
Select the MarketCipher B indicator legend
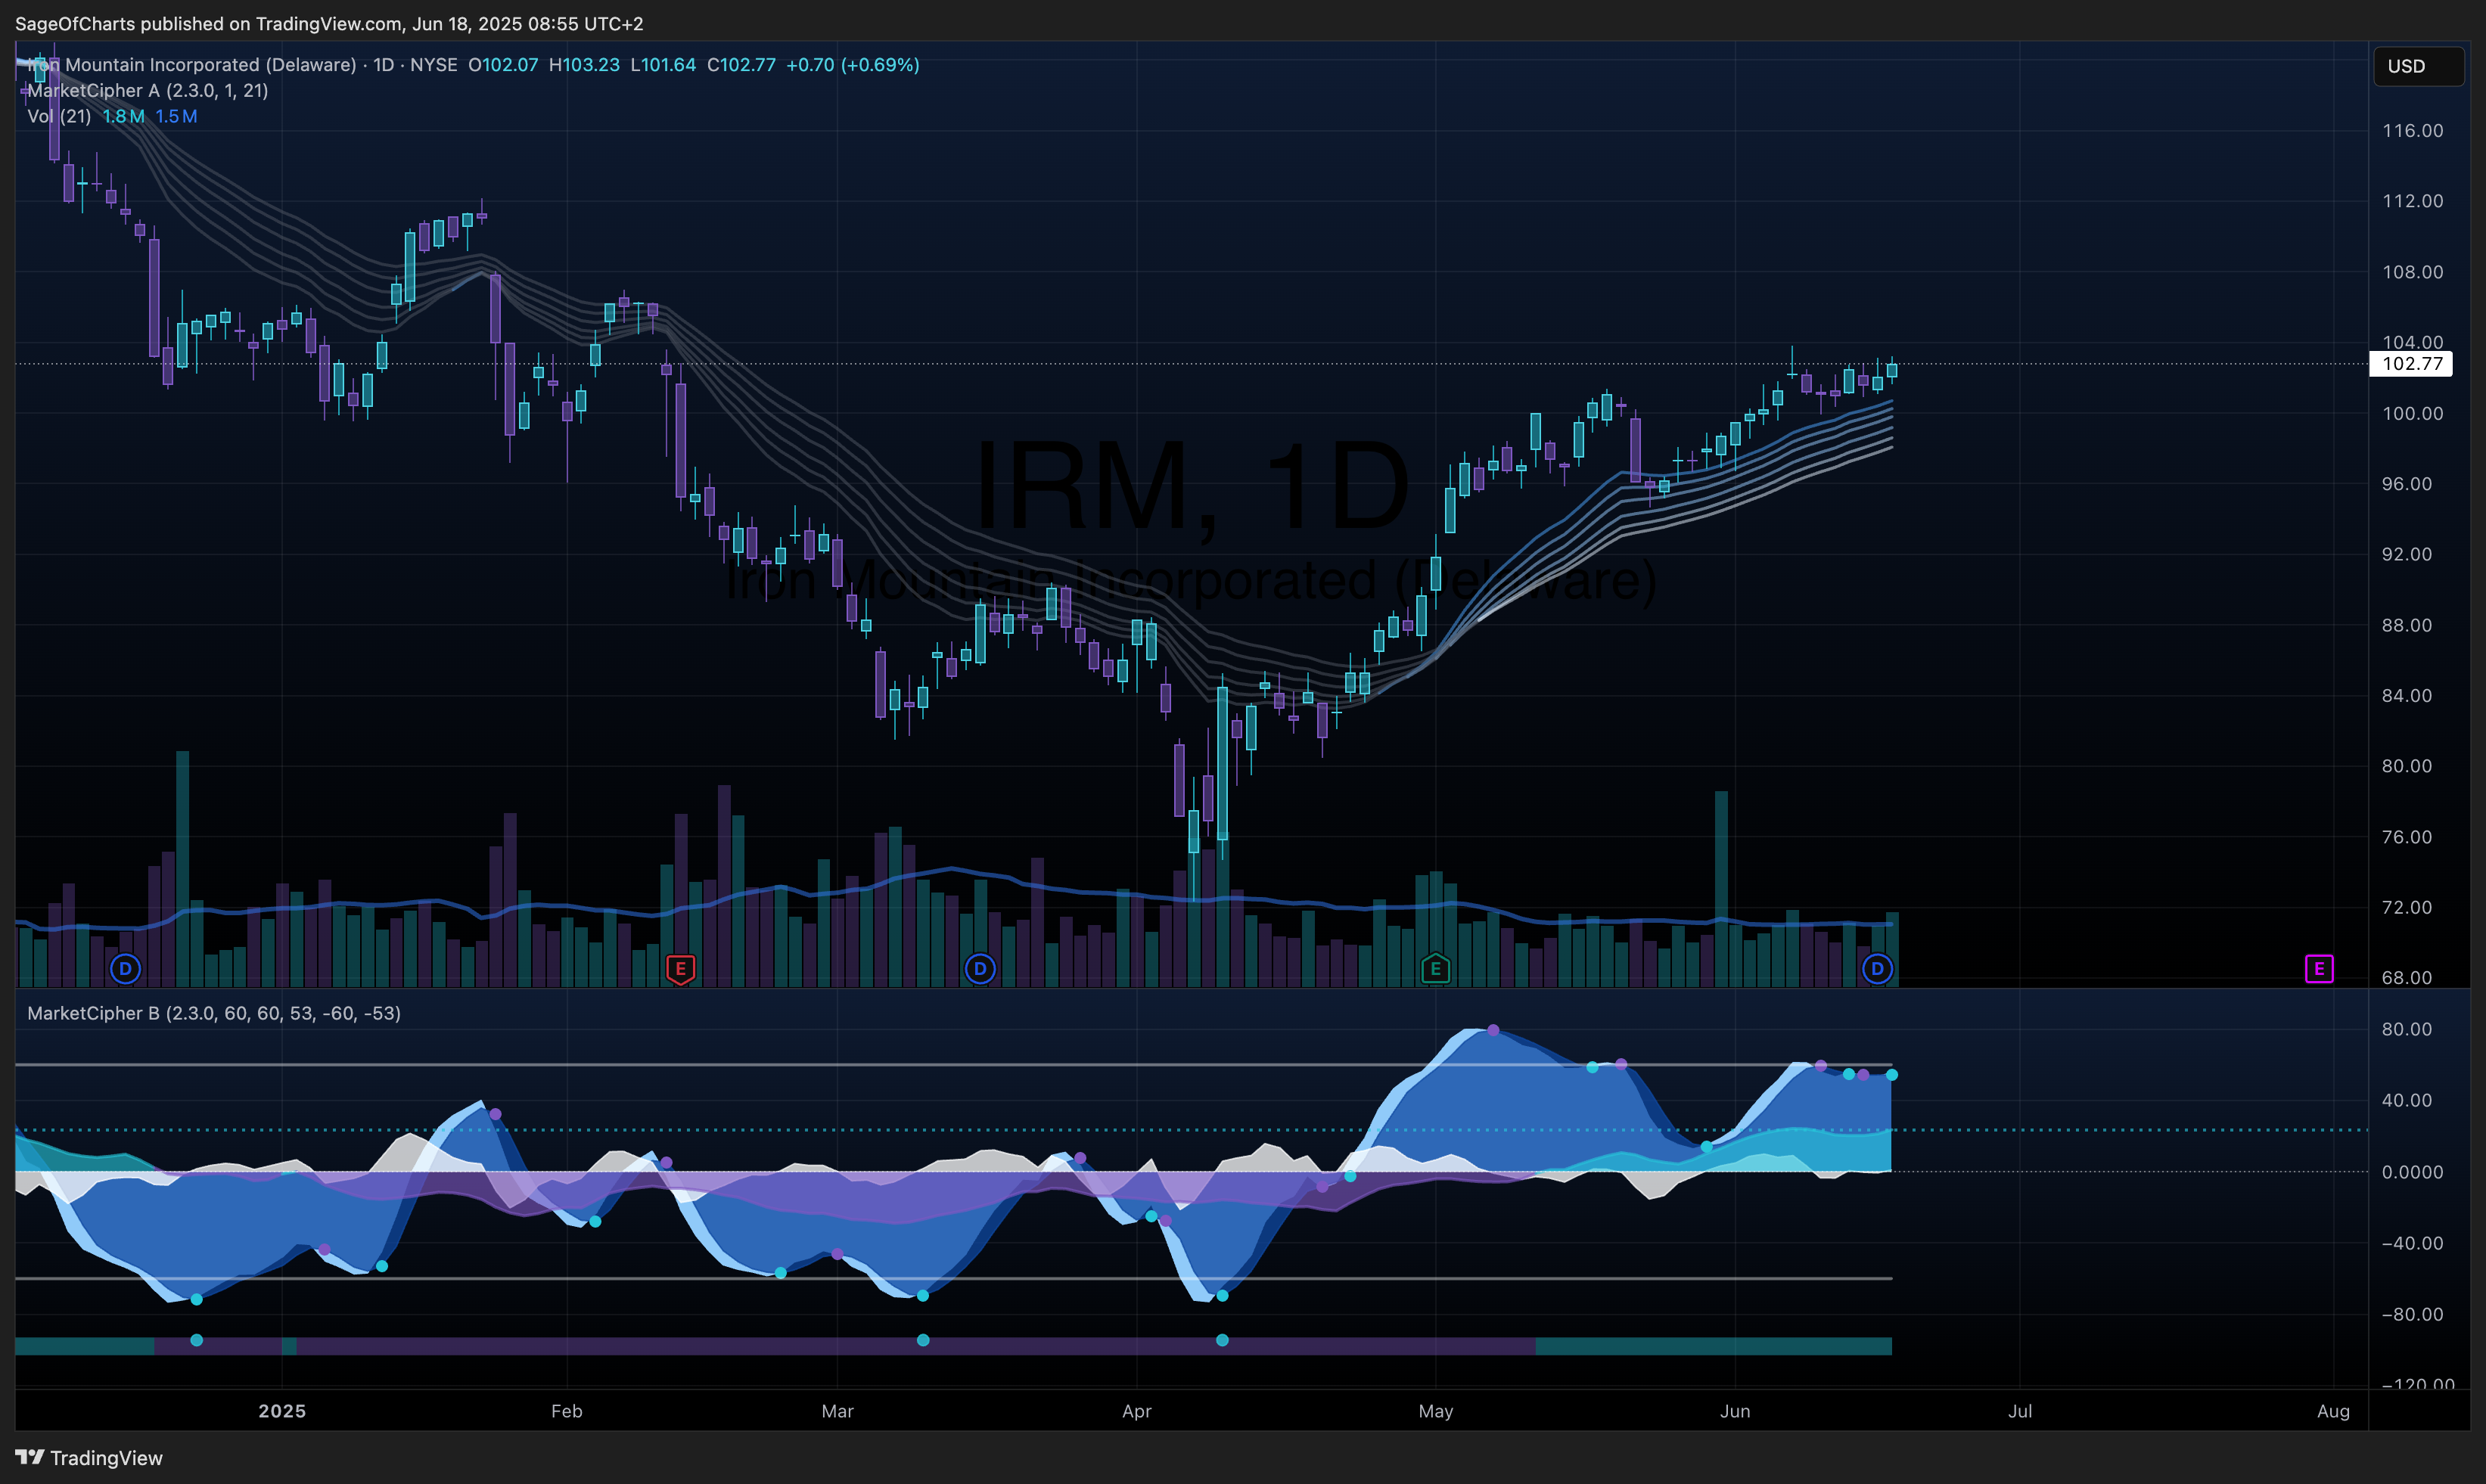coord(214,1013)
